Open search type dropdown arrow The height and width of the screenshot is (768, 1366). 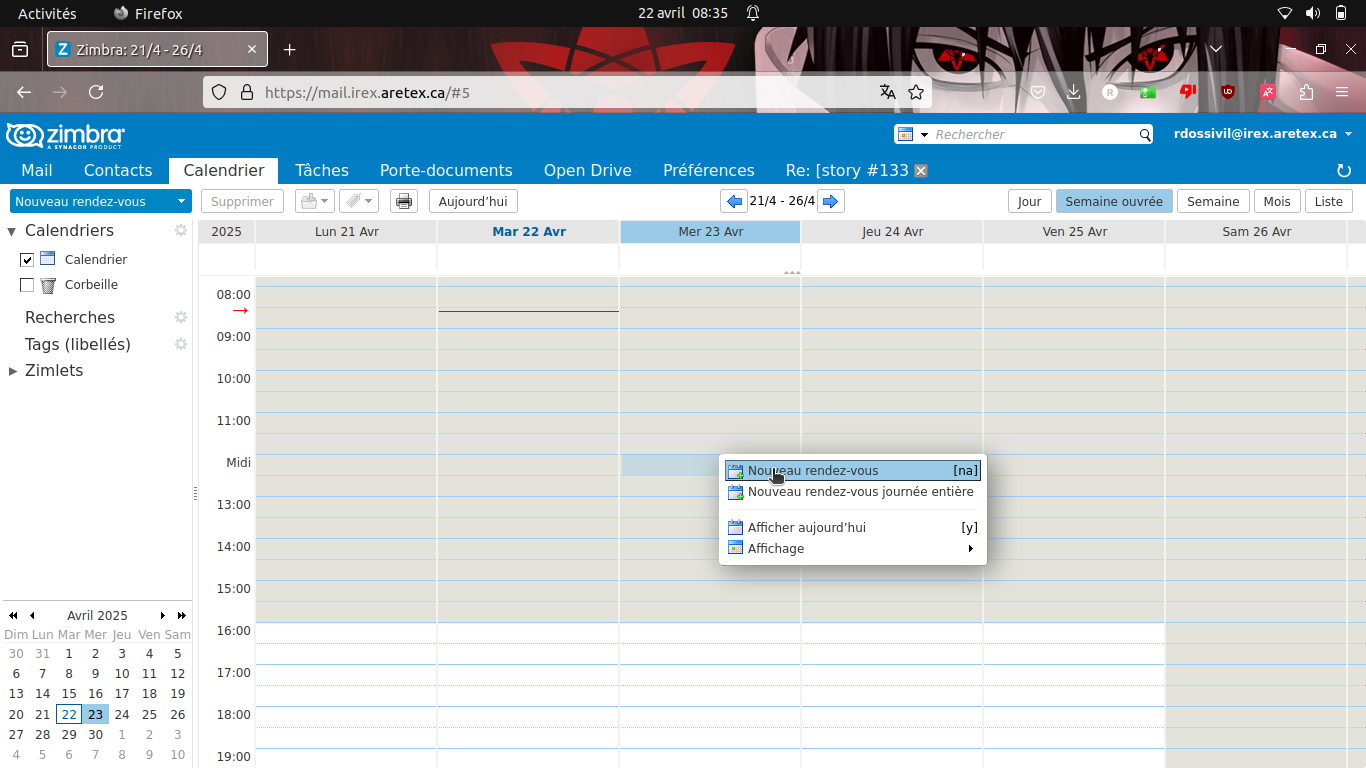924,134
